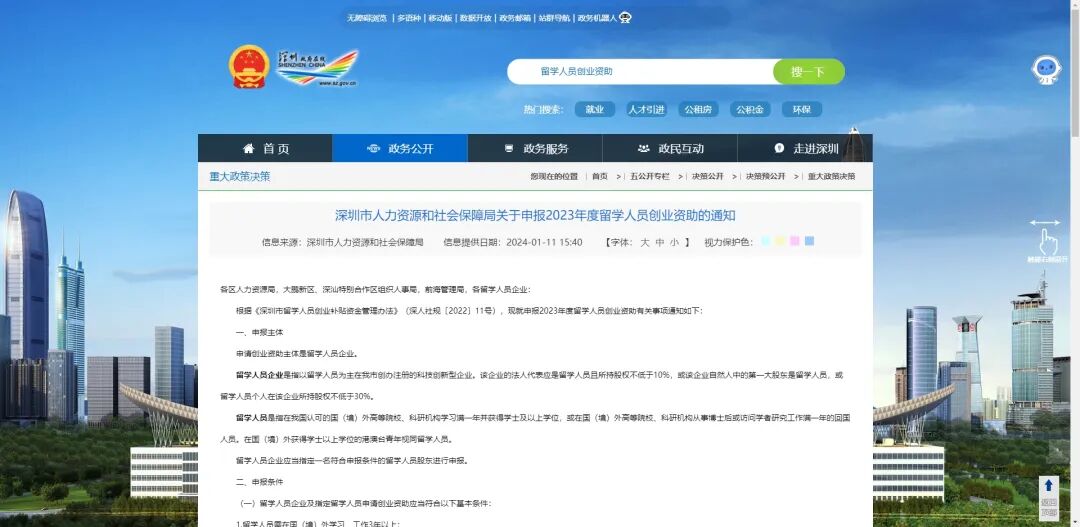Set font size to 中
The image size is (1080, 527).
[x=660, y=242]
